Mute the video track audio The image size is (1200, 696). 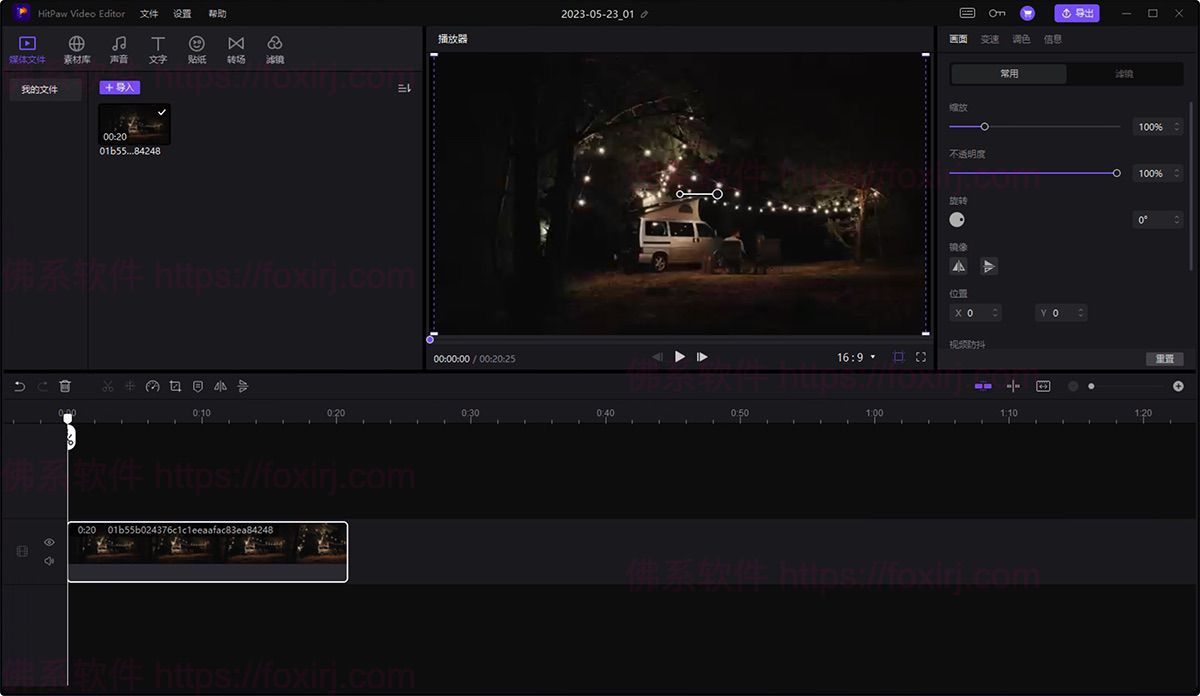tap(49, 561)
